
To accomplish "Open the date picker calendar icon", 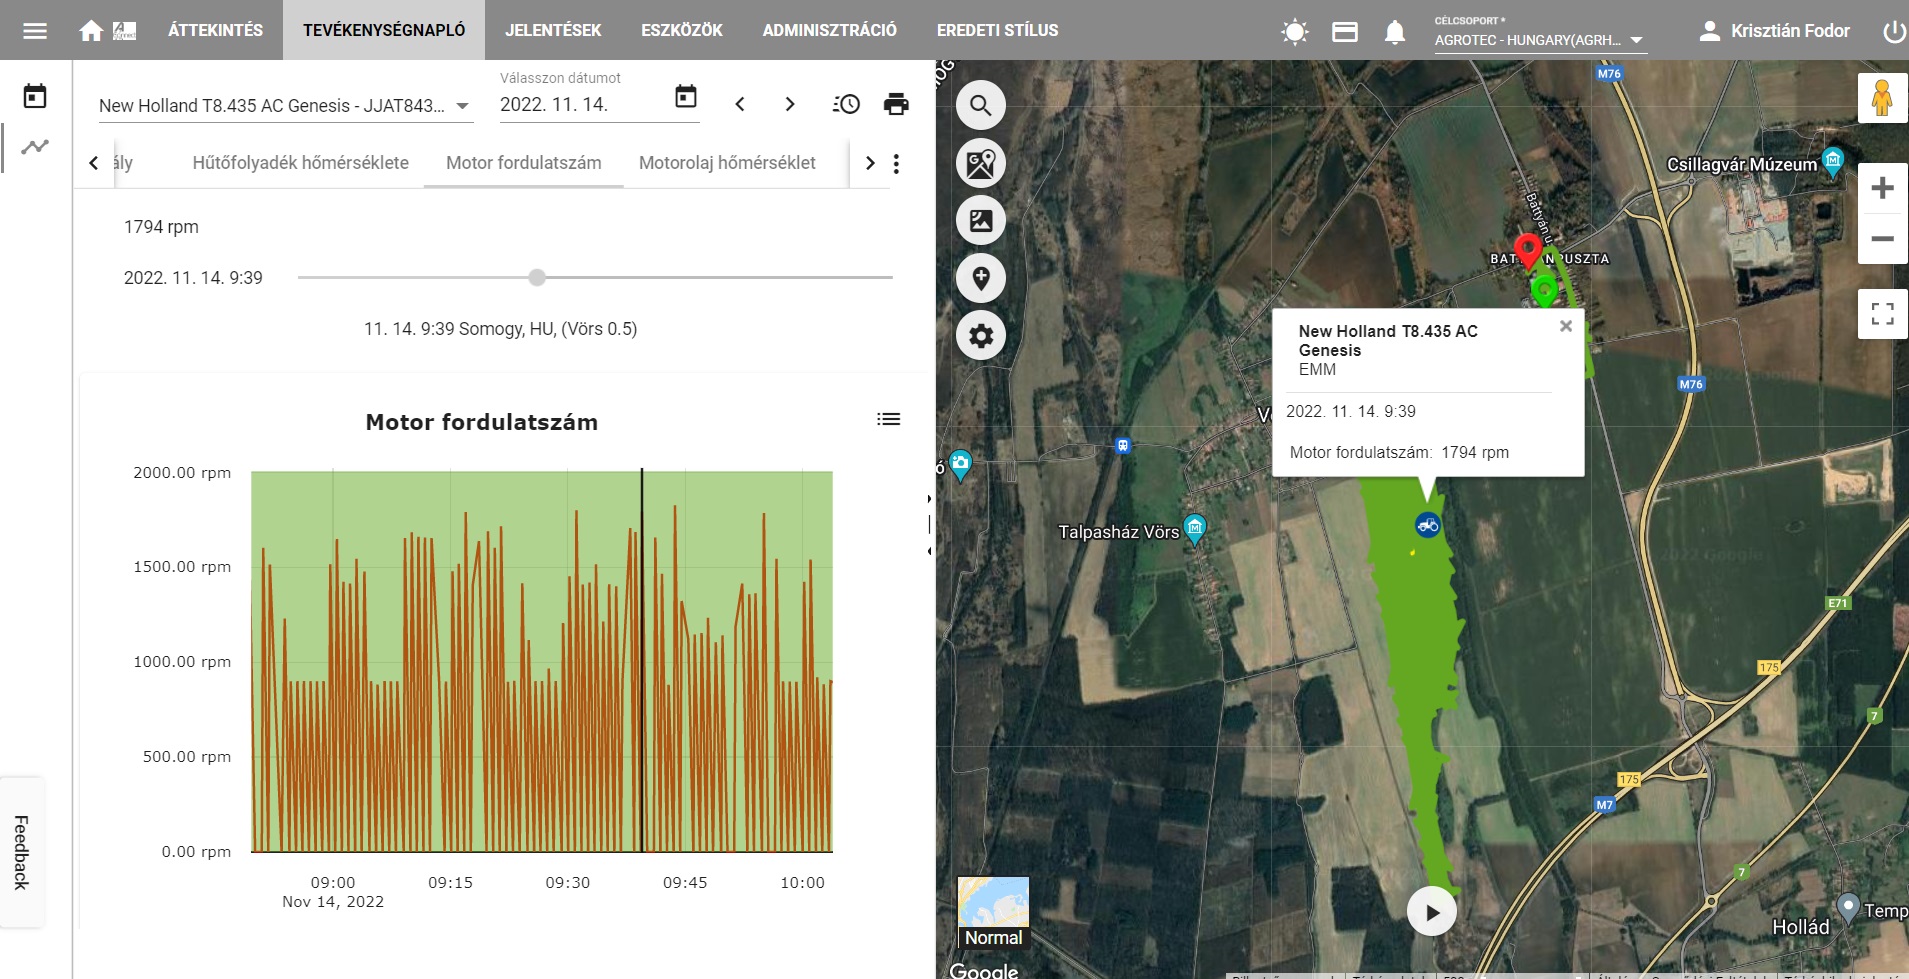I will (x=686, y=97).
